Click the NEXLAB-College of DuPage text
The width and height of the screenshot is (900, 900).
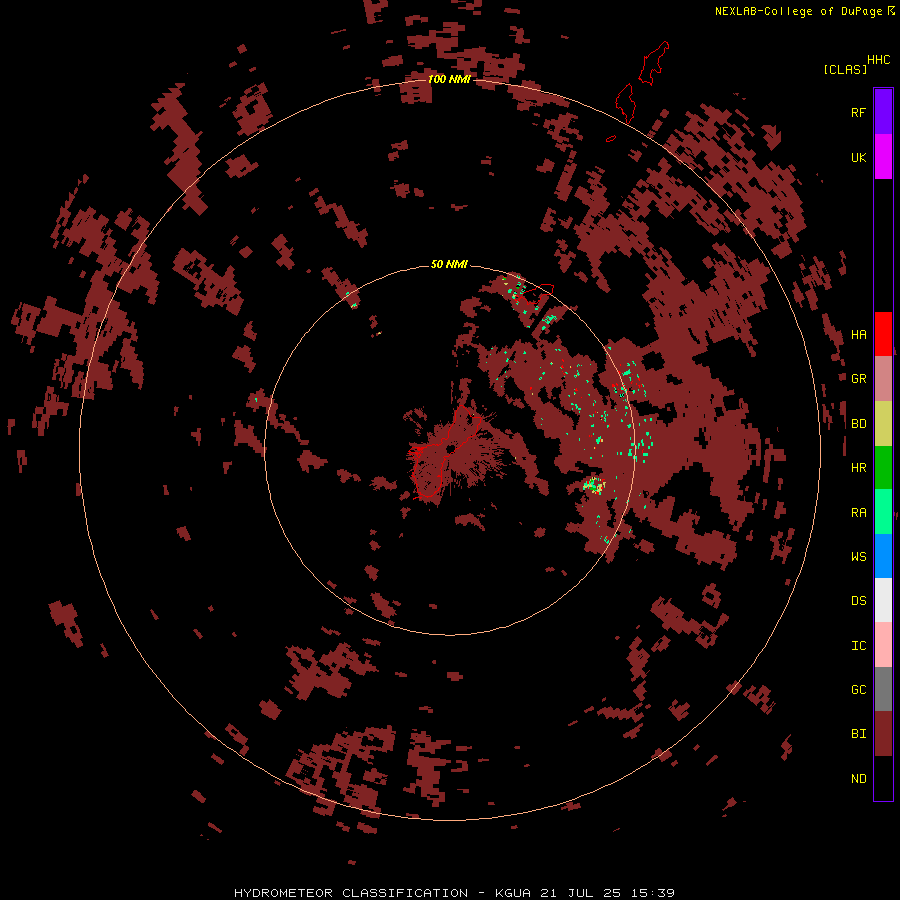[x=798, y=11]
